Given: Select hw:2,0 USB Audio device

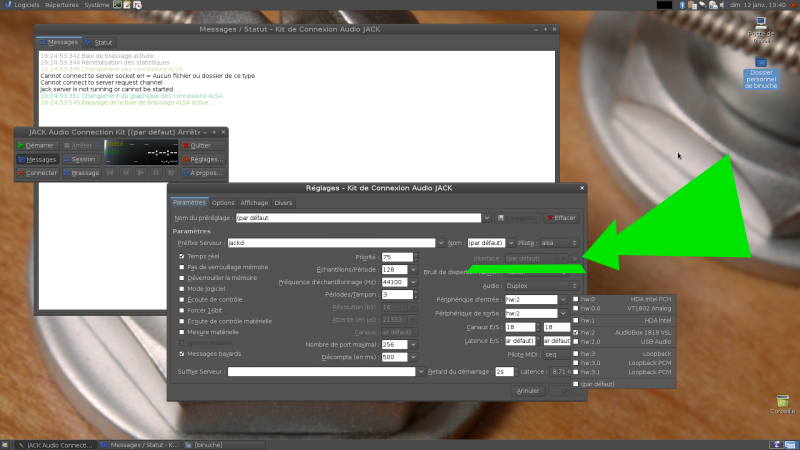Looking at the screenshot, I should (623, 341).
